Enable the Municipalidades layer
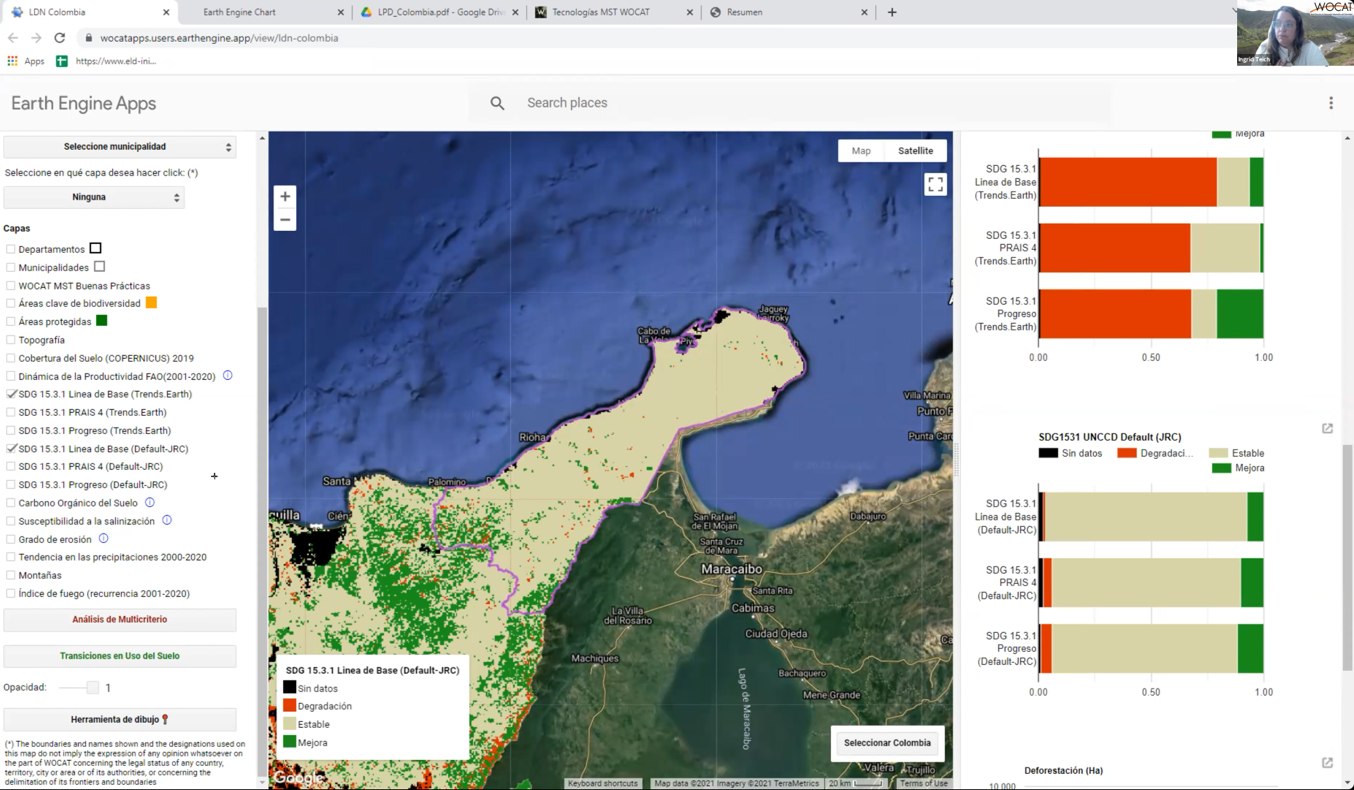Viewport: 1354px width, 790px height. coord(11,268)
